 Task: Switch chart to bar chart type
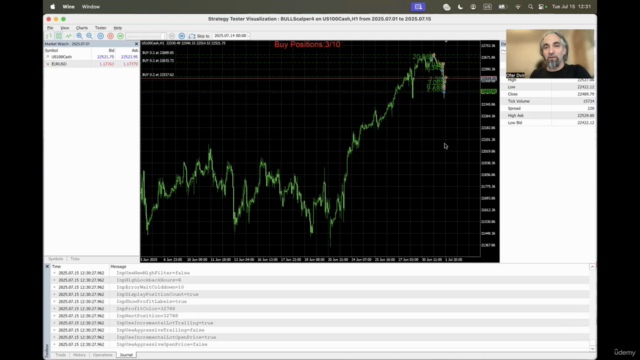[x=49, y=36]
